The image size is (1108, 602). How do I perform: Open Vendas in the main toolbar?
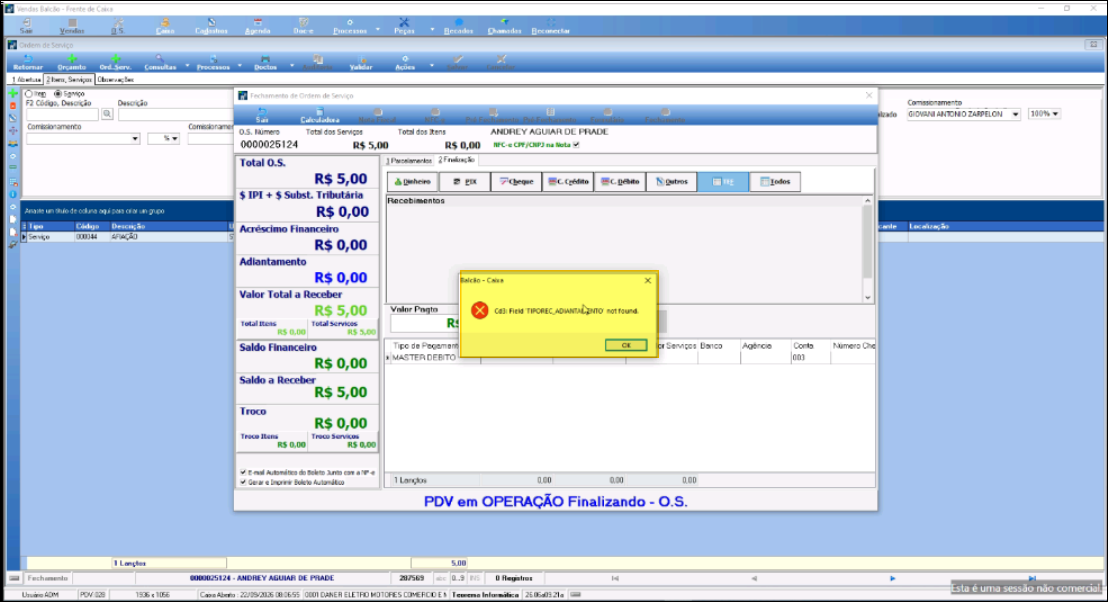71,27
